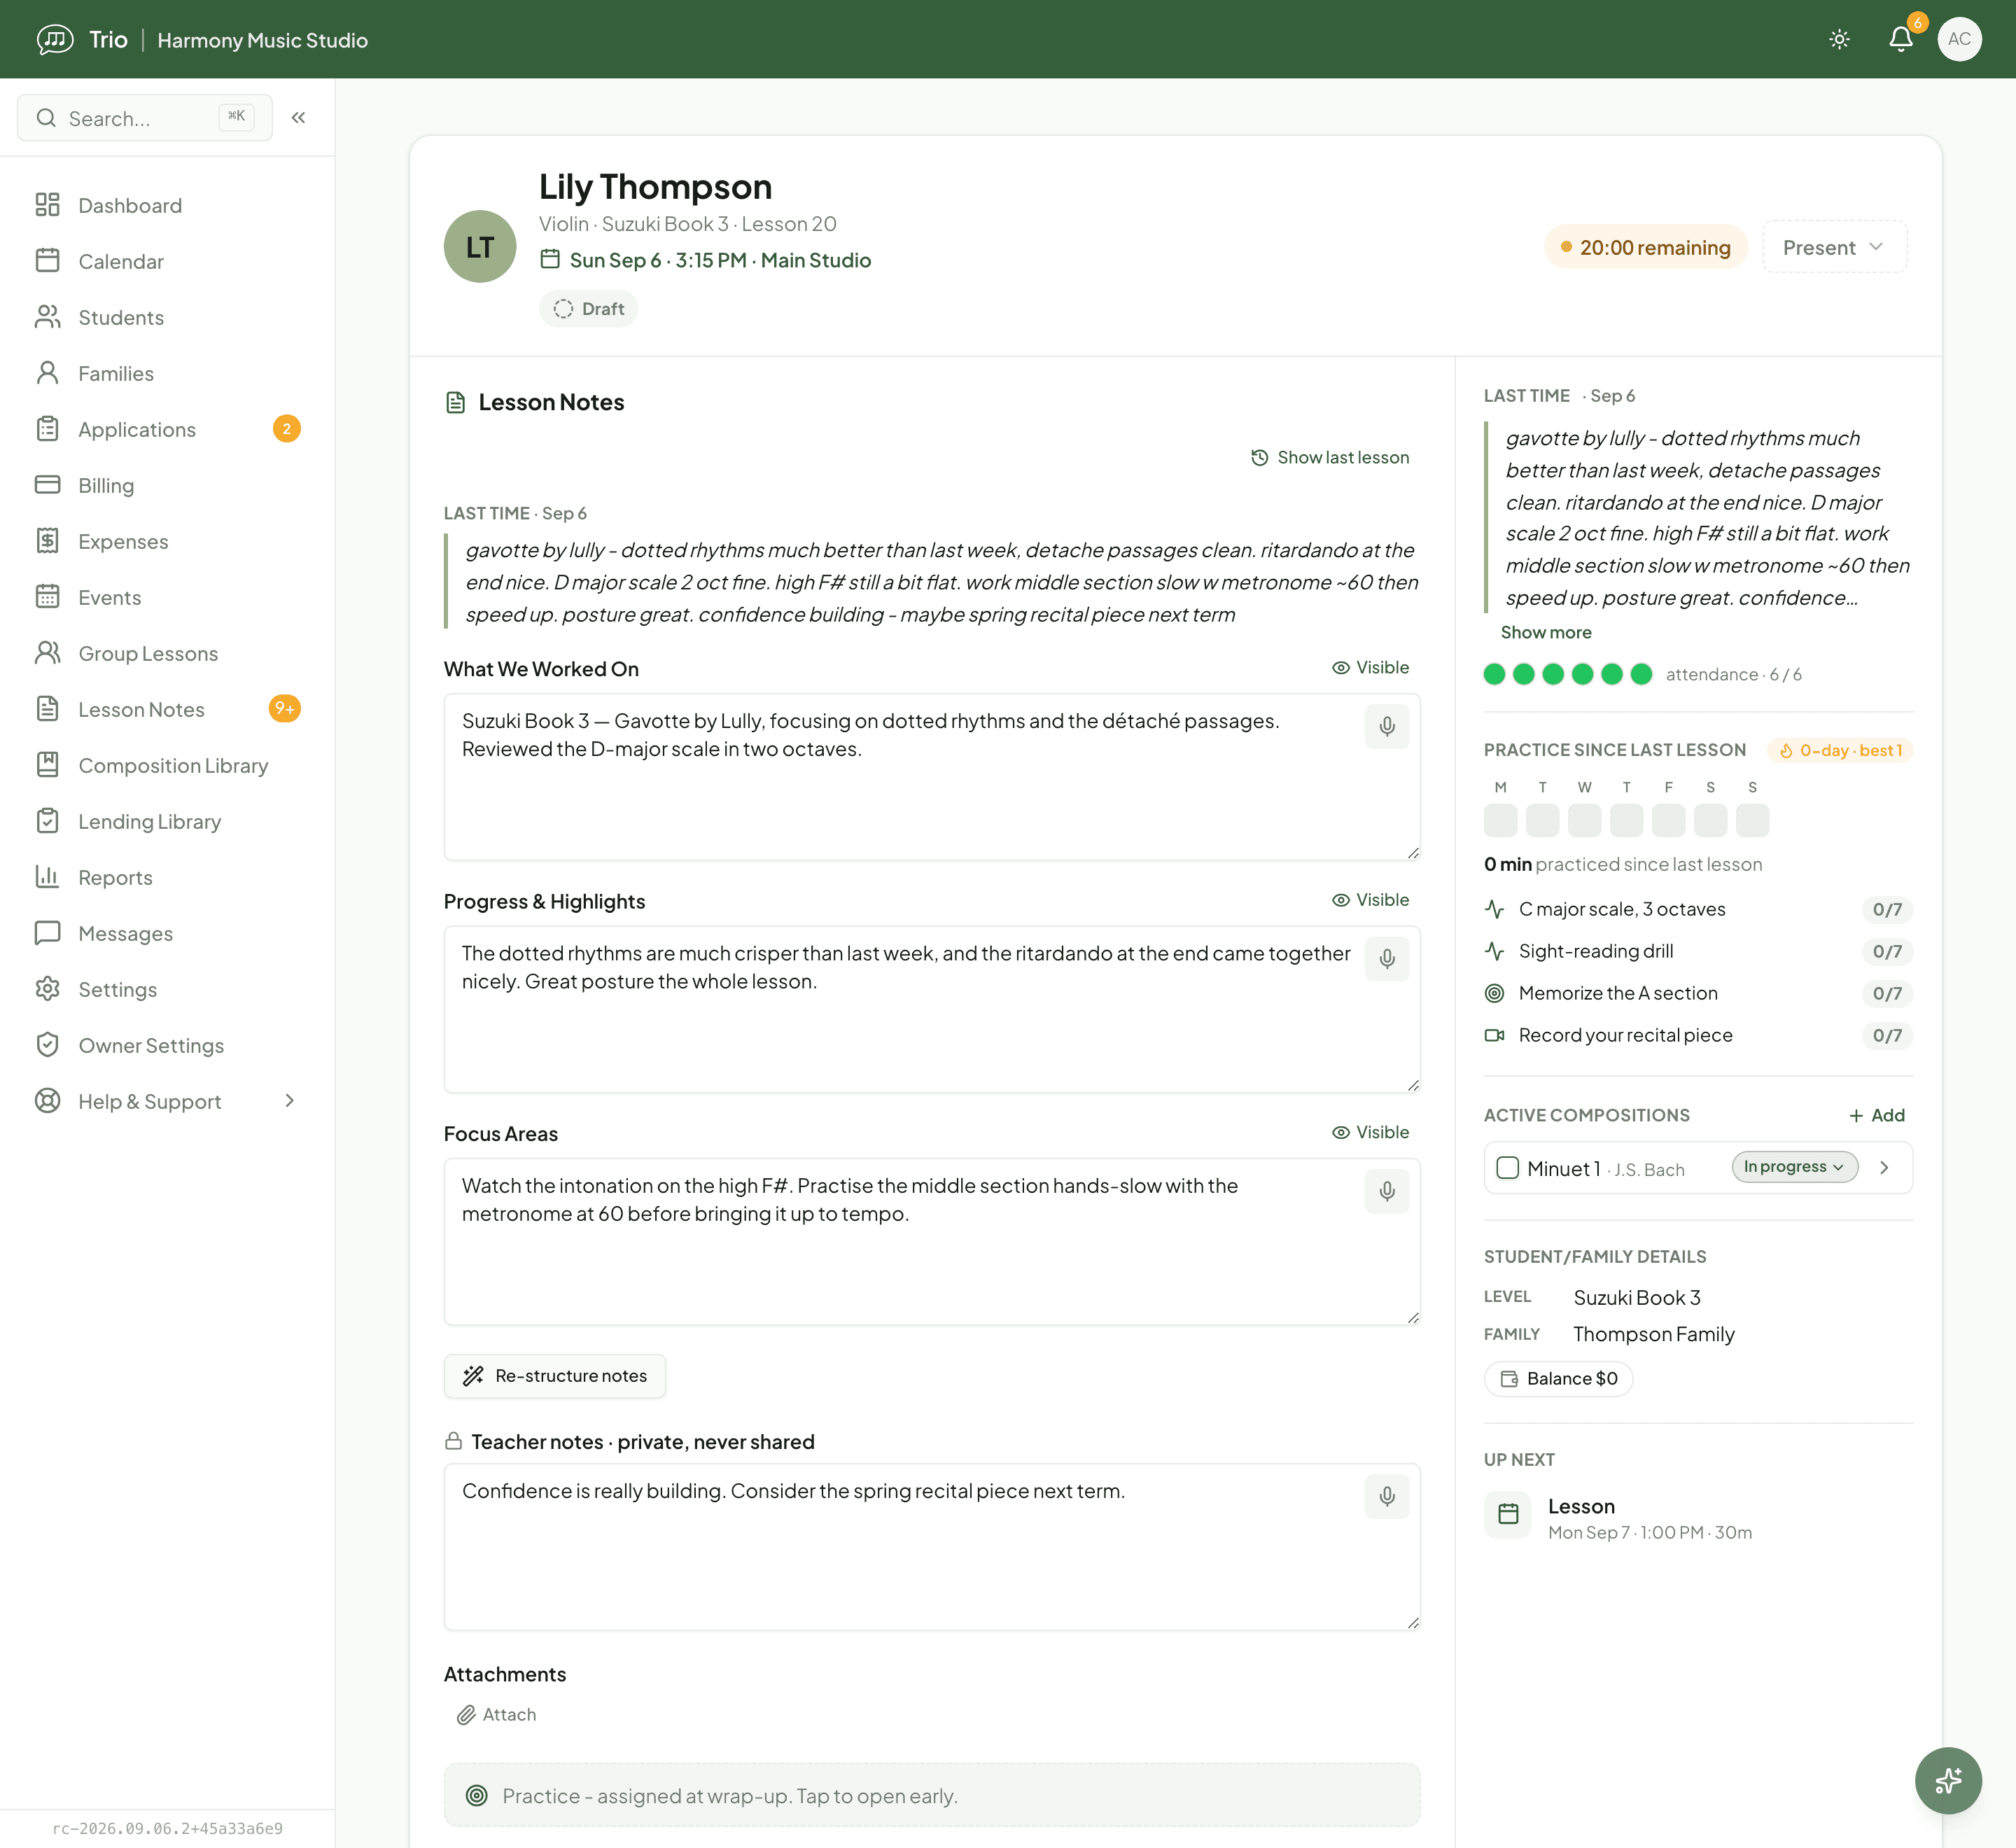
Task: Toggle Visible for Focus Areas
Action: (x=1370, y=1132)
